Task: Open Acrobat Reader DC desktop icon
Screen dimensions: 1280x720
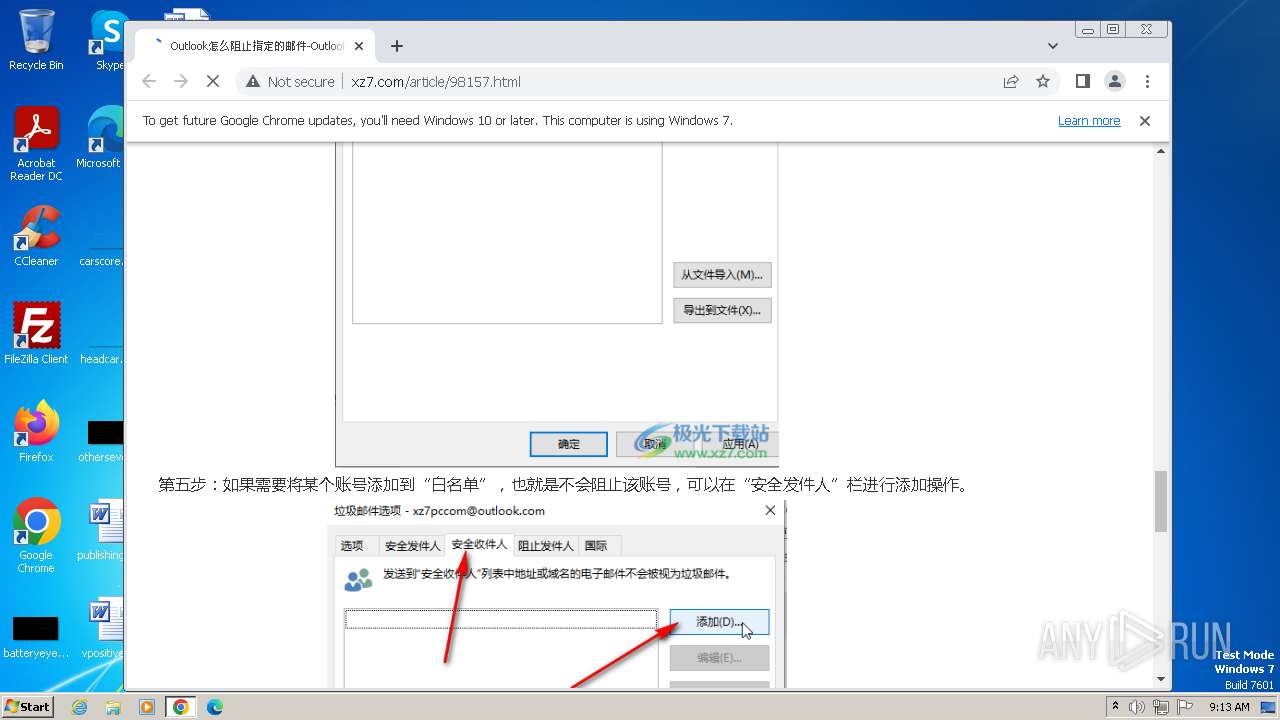Action: point(36,144)
